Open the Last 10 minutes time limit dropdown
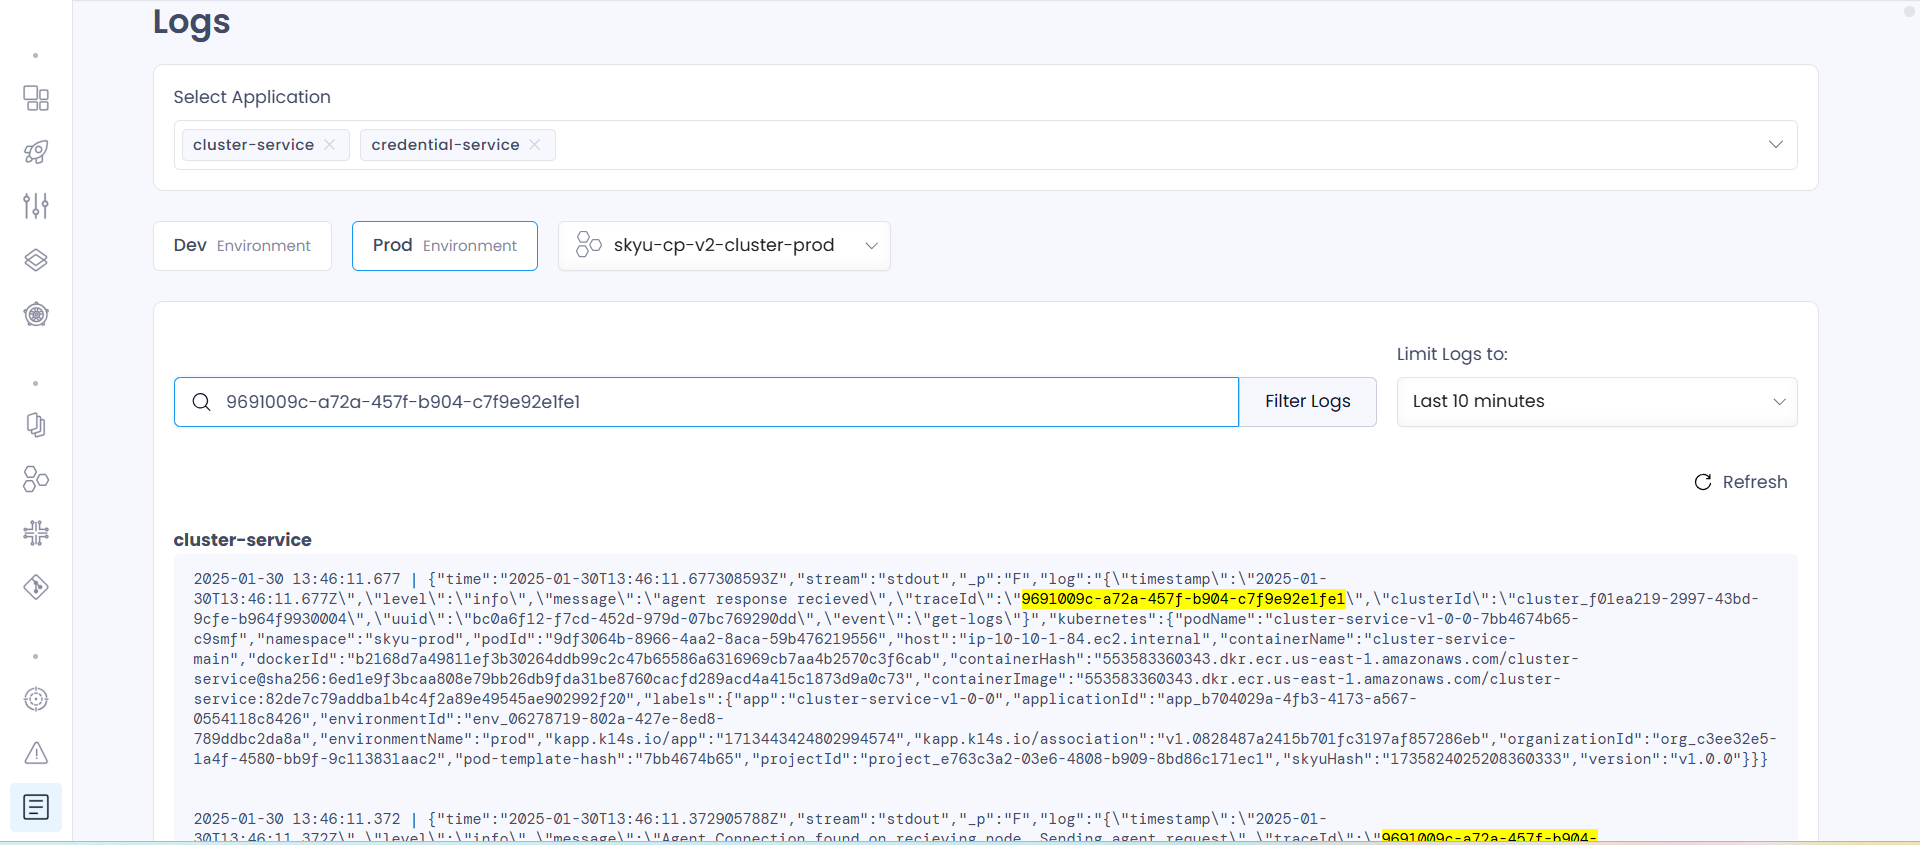 point(1597,402)
